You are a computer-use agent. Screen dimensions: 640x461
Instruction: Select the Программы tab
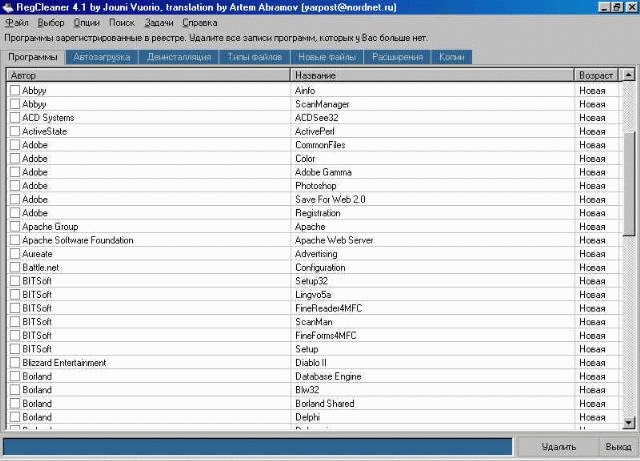pos(33,57)
